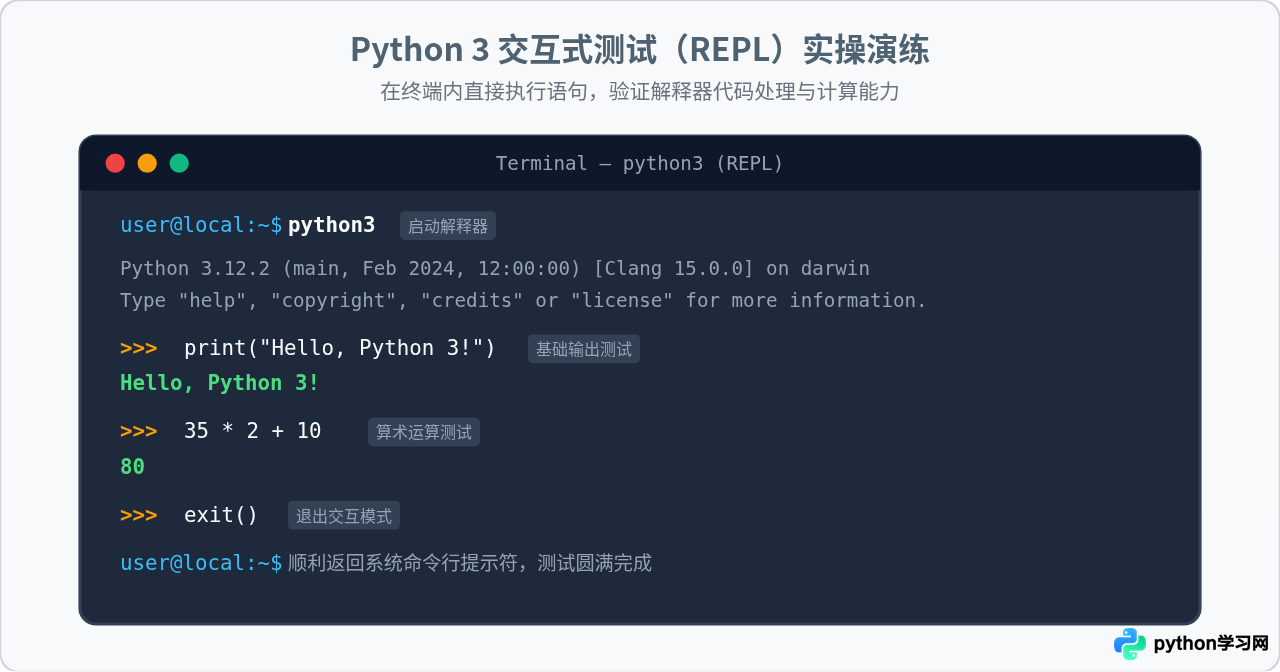The width and height of the screenshot is (1280, 672).
Task: Click the 'Python 3.12.2 (main, Feb 2024...' version line
Action: pyautogui.click(x=495, y=268)
